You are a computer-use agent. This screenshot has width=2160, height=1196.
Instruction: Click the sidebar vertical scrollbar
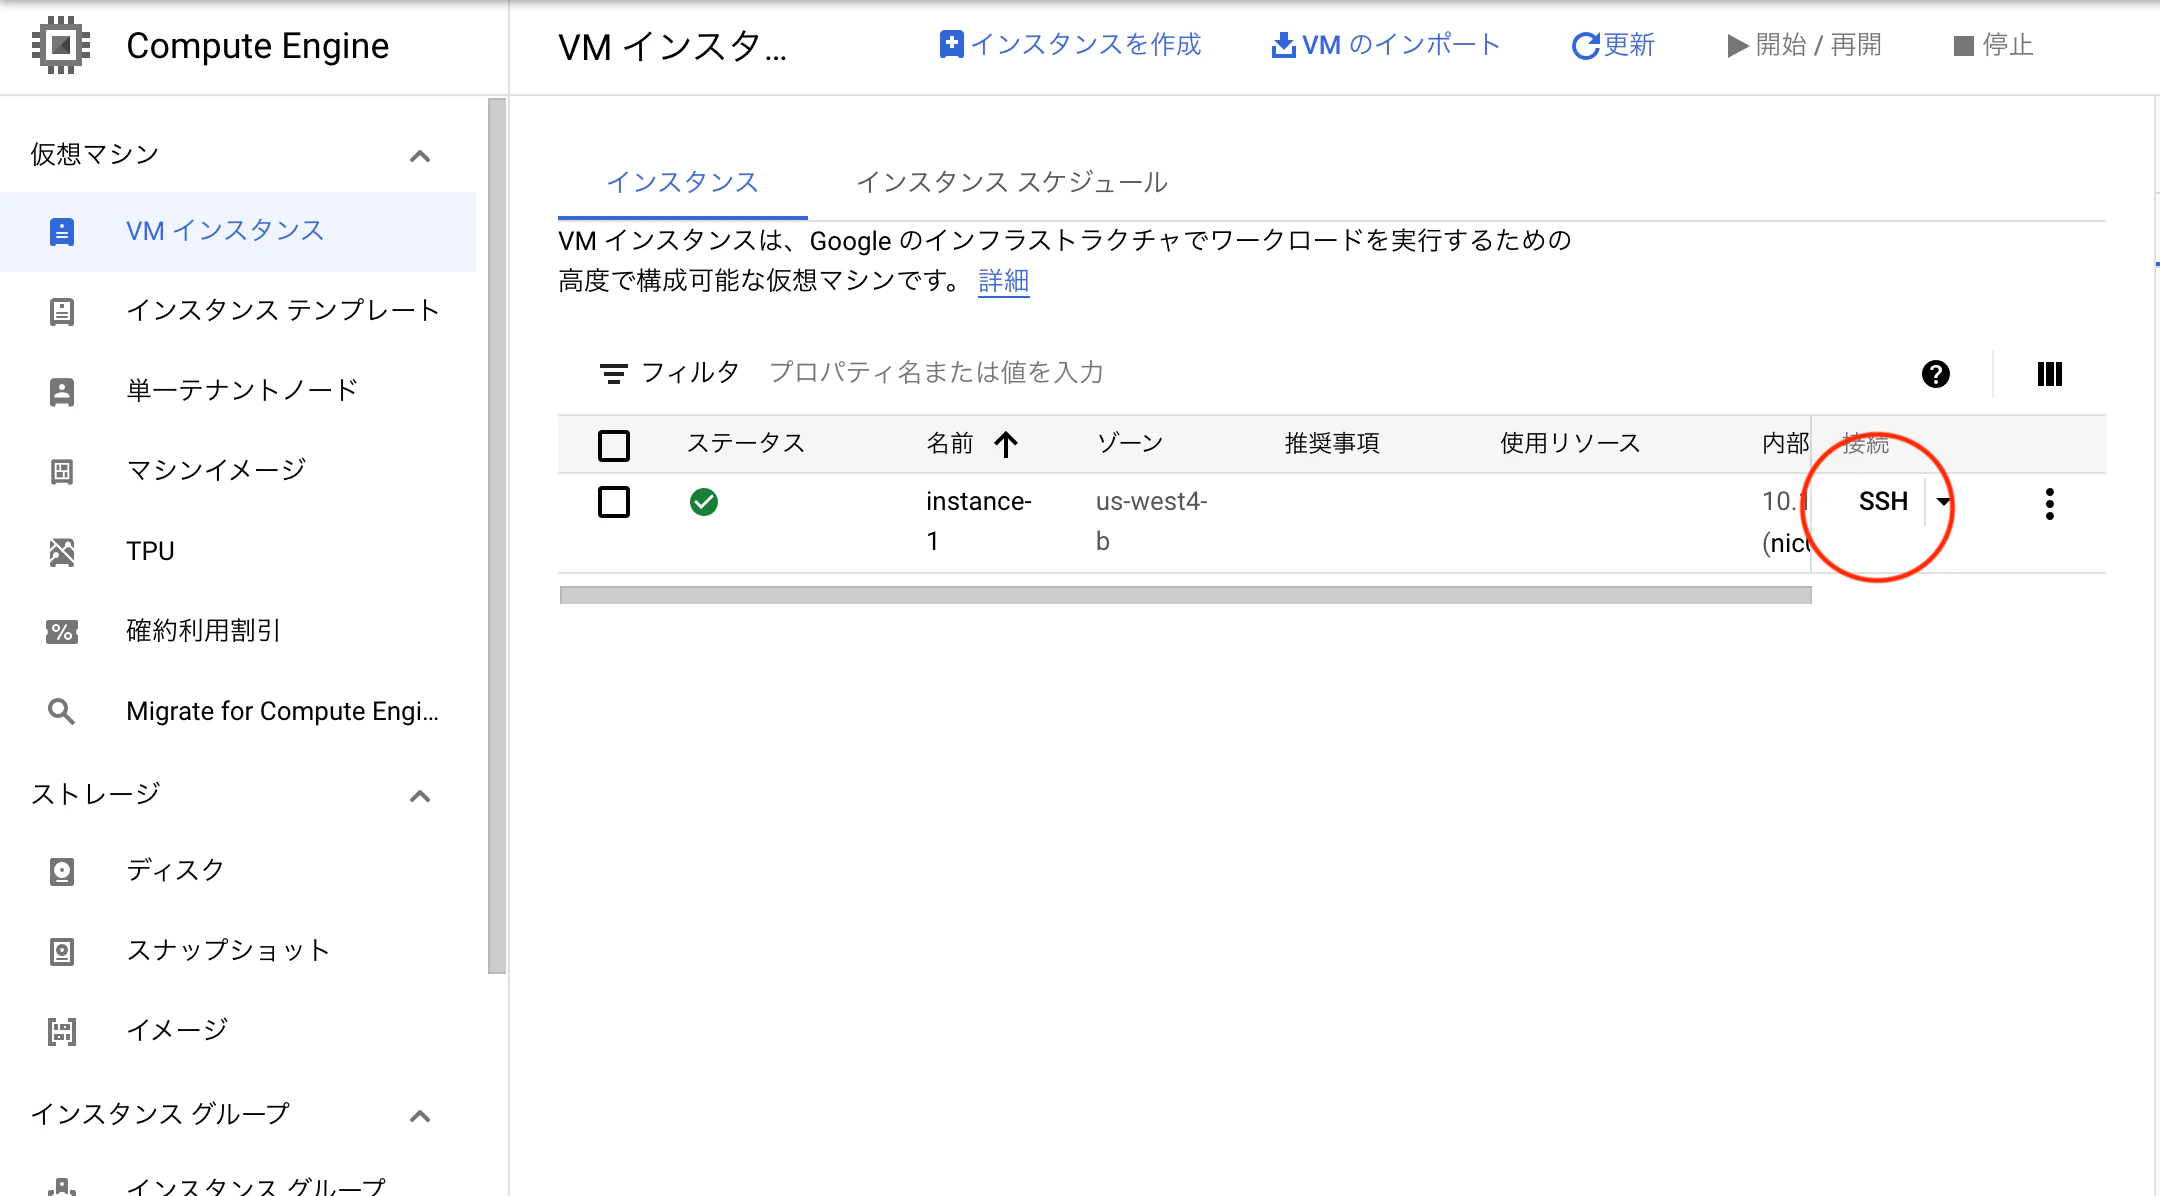coord(497,536)
